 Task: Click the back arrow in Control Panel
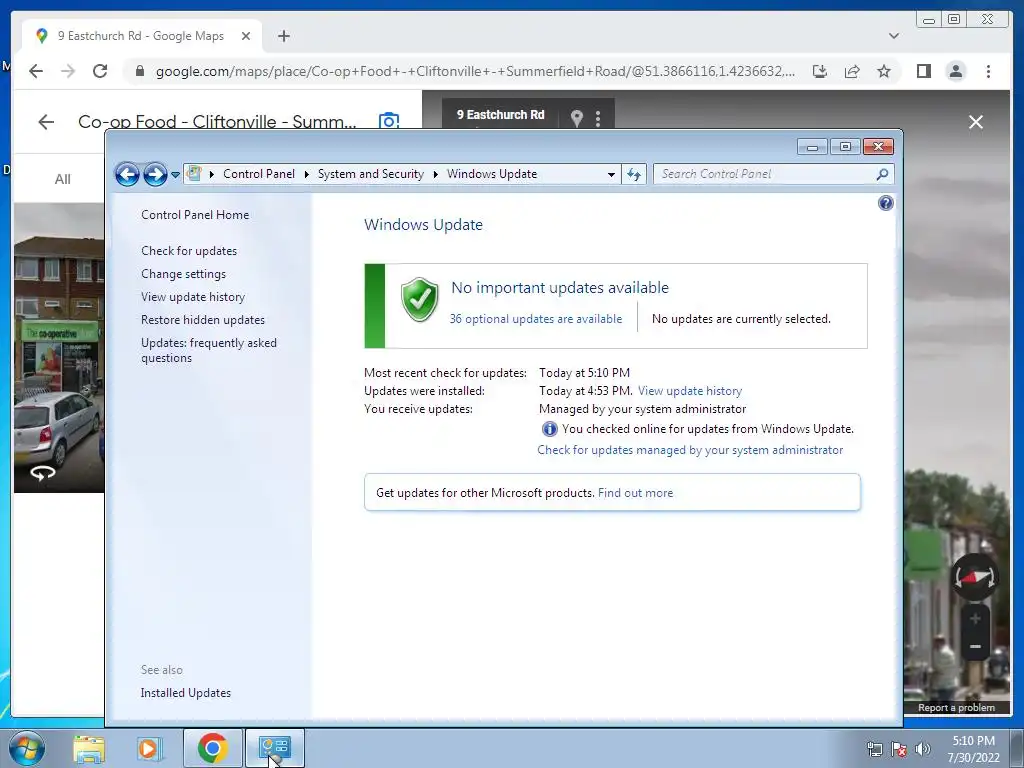tap(127, 174)
